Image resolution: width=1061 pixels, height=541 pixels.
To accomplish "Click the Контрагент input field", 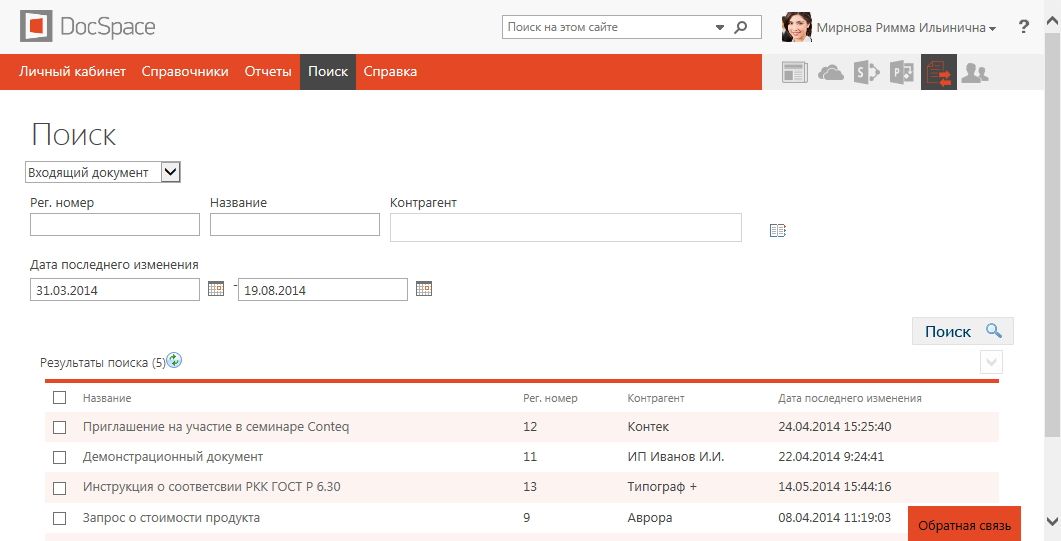I will tap(566, 227).
